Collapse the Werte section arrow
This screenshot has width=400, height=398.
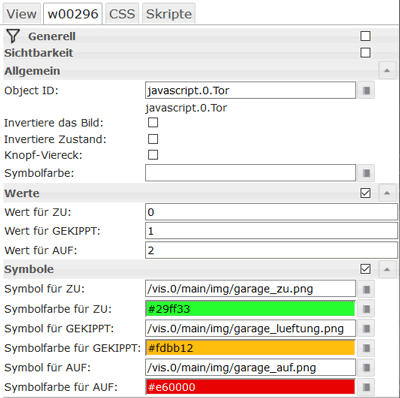pos(387,193)
